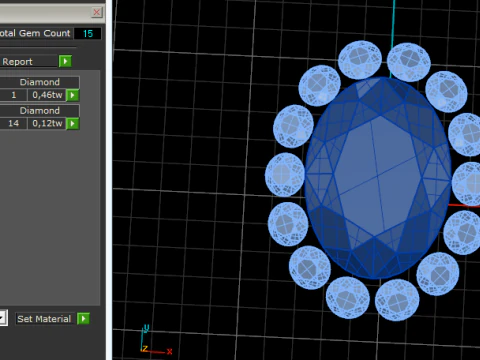The image size is (480, 360).
Task: Click quantity 14 diamond cell
Action: tap(13, 123)
